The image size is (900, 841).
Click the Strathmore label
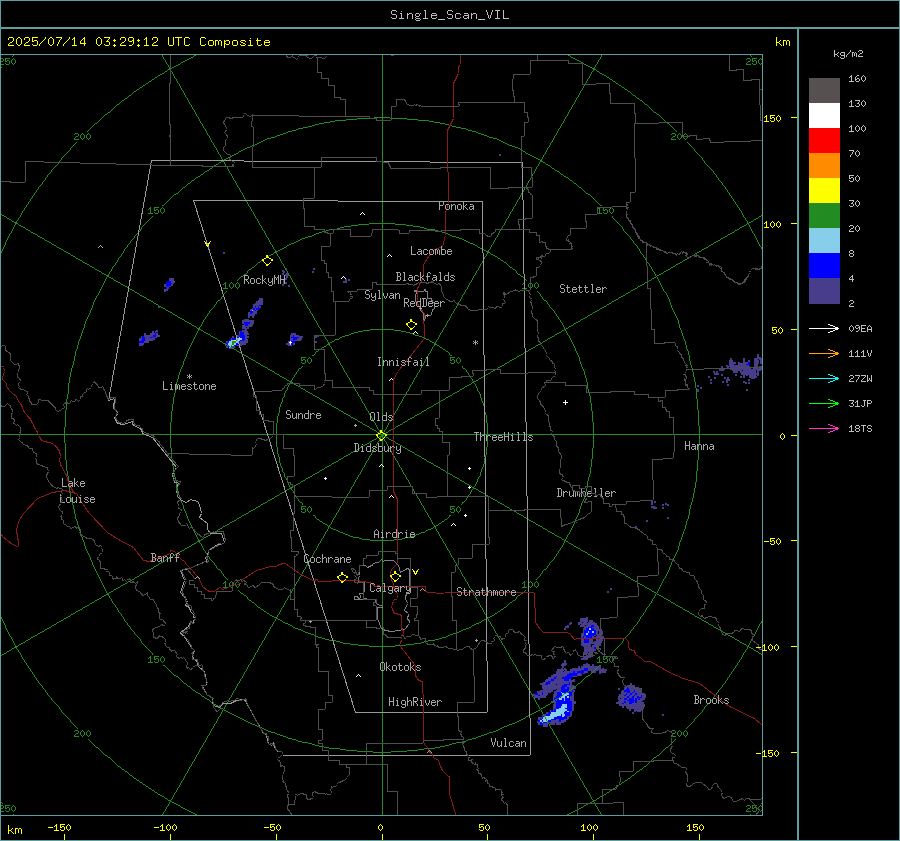486,592
